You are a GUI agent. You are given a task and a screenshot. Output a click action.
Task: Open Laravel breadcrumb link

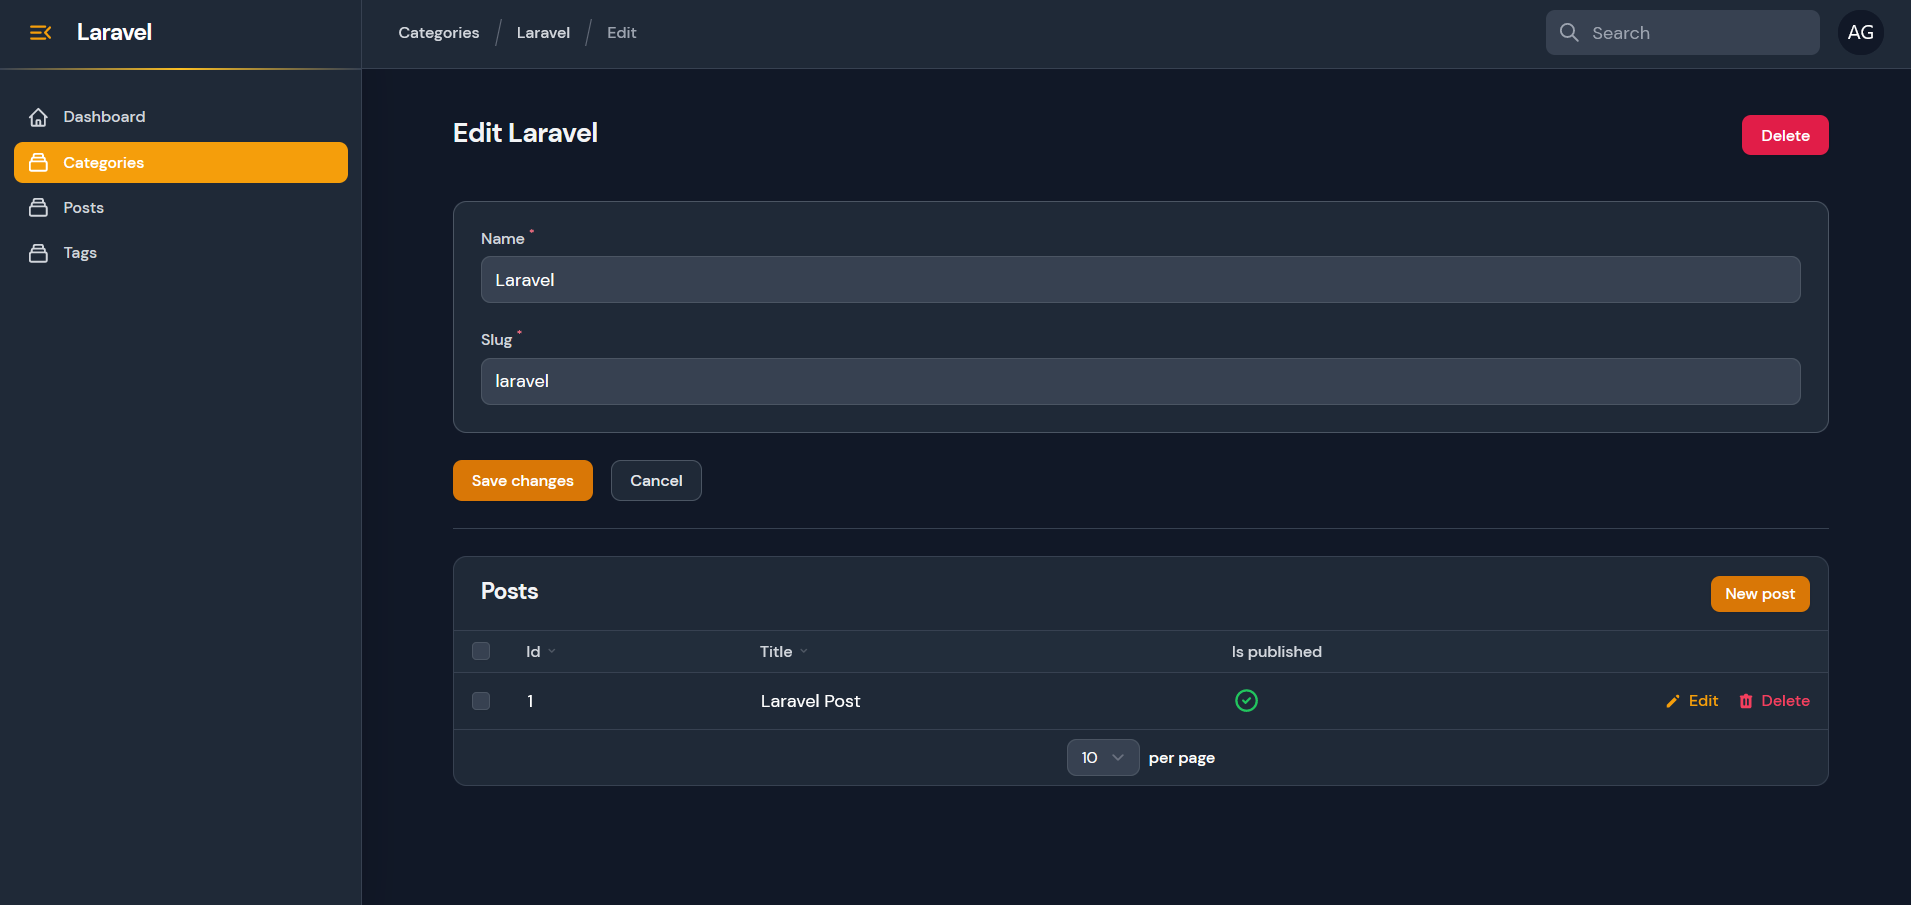click(543, 33)
